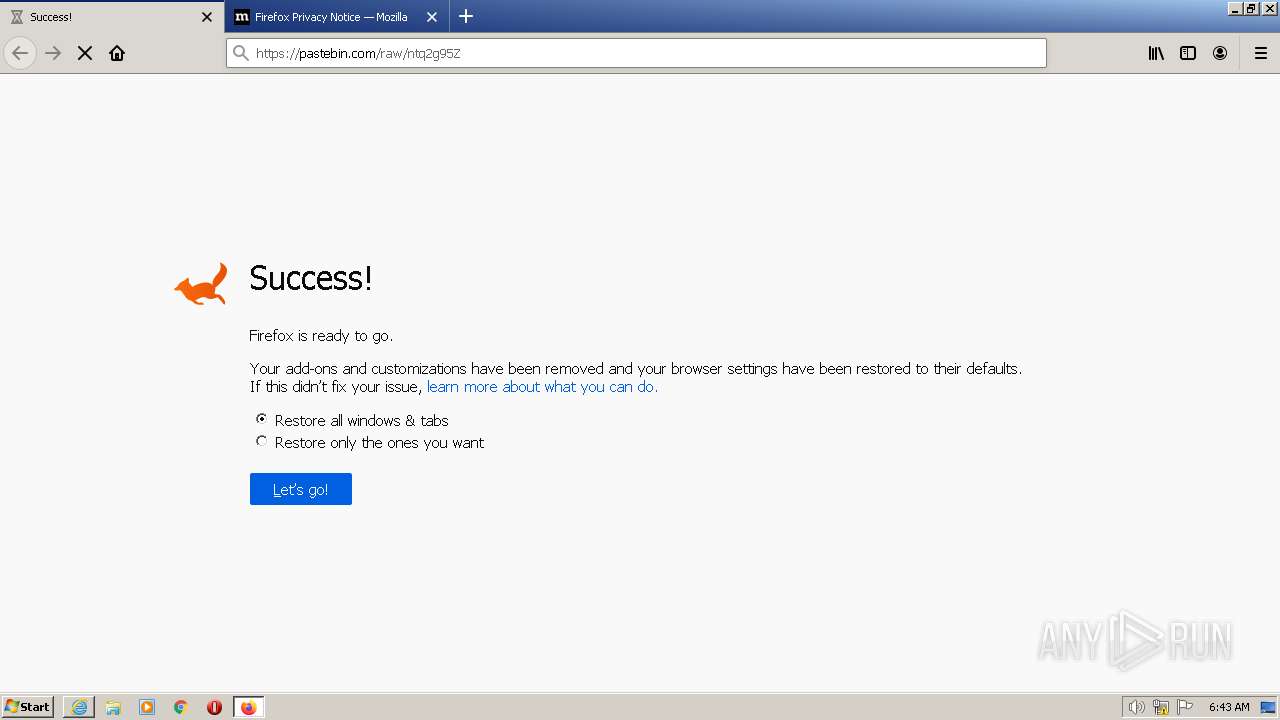The height and width of the screenshot is (720, 1280).
Task: Open Windows Media Player from taskbar
Action: click(x=147, y=707)
